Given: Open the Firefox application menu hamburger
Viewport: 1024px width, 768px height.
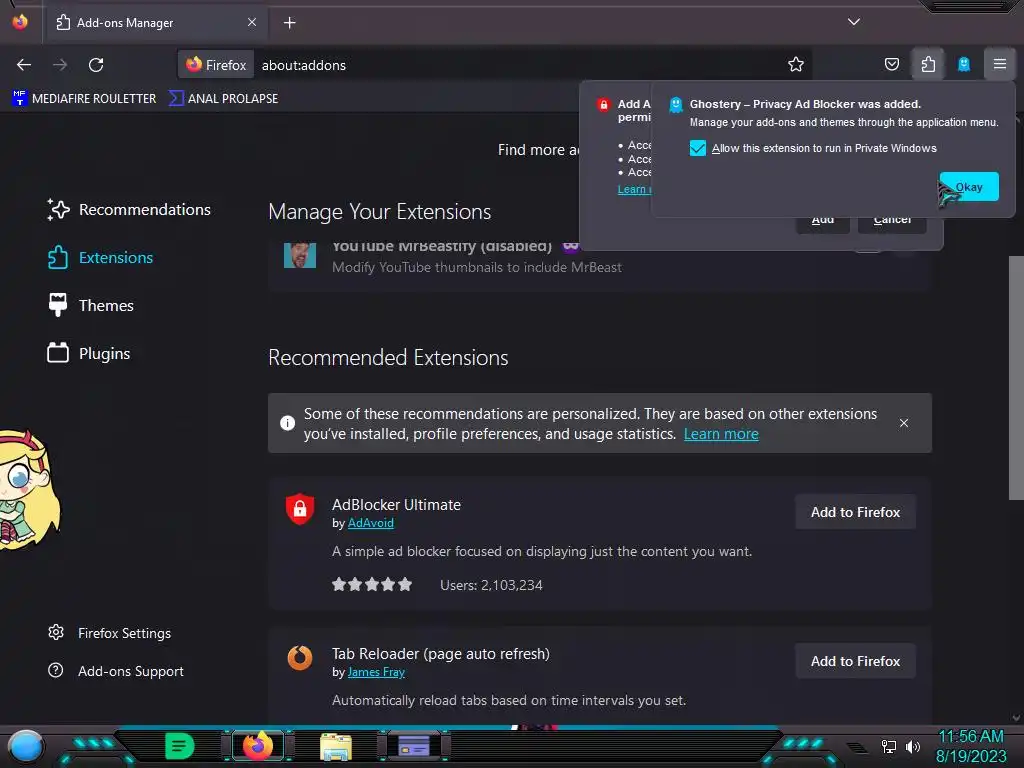Looking at the screenshot, I should tap(999, 64).
